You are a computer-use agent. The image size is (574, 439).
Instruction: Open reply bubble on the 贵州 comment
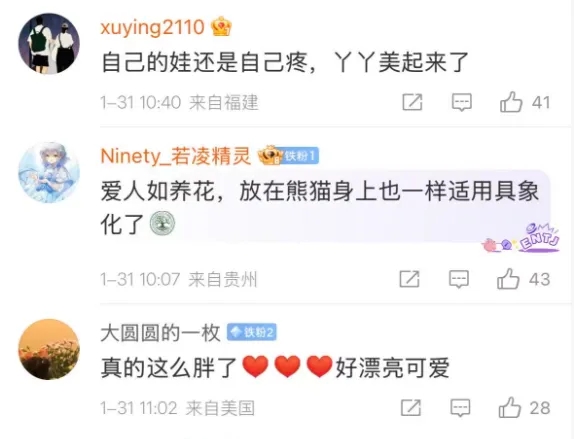pos(459,279)
